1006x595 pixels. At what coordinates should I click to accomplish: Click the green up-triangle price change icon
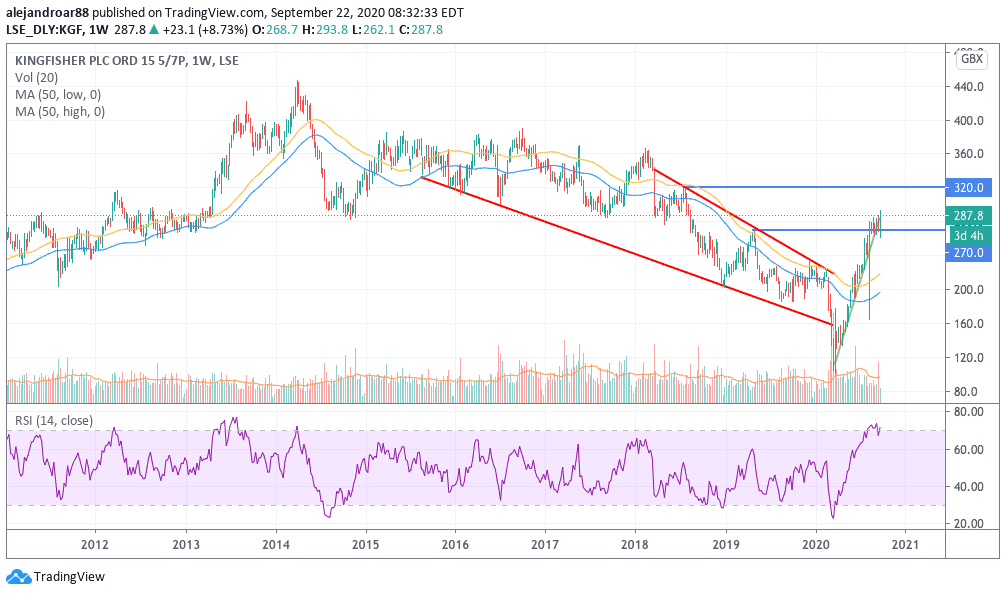(x=154, y=30)
